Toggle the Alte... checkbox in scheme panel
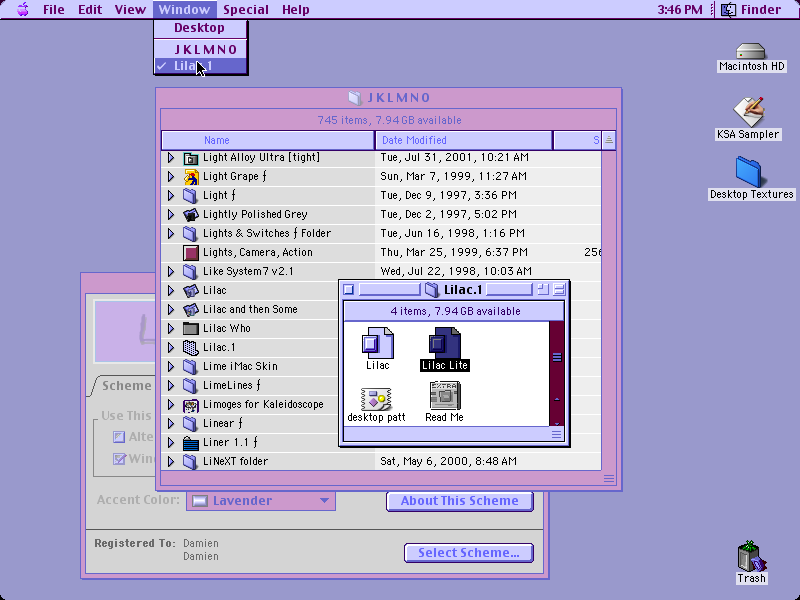 119,437
